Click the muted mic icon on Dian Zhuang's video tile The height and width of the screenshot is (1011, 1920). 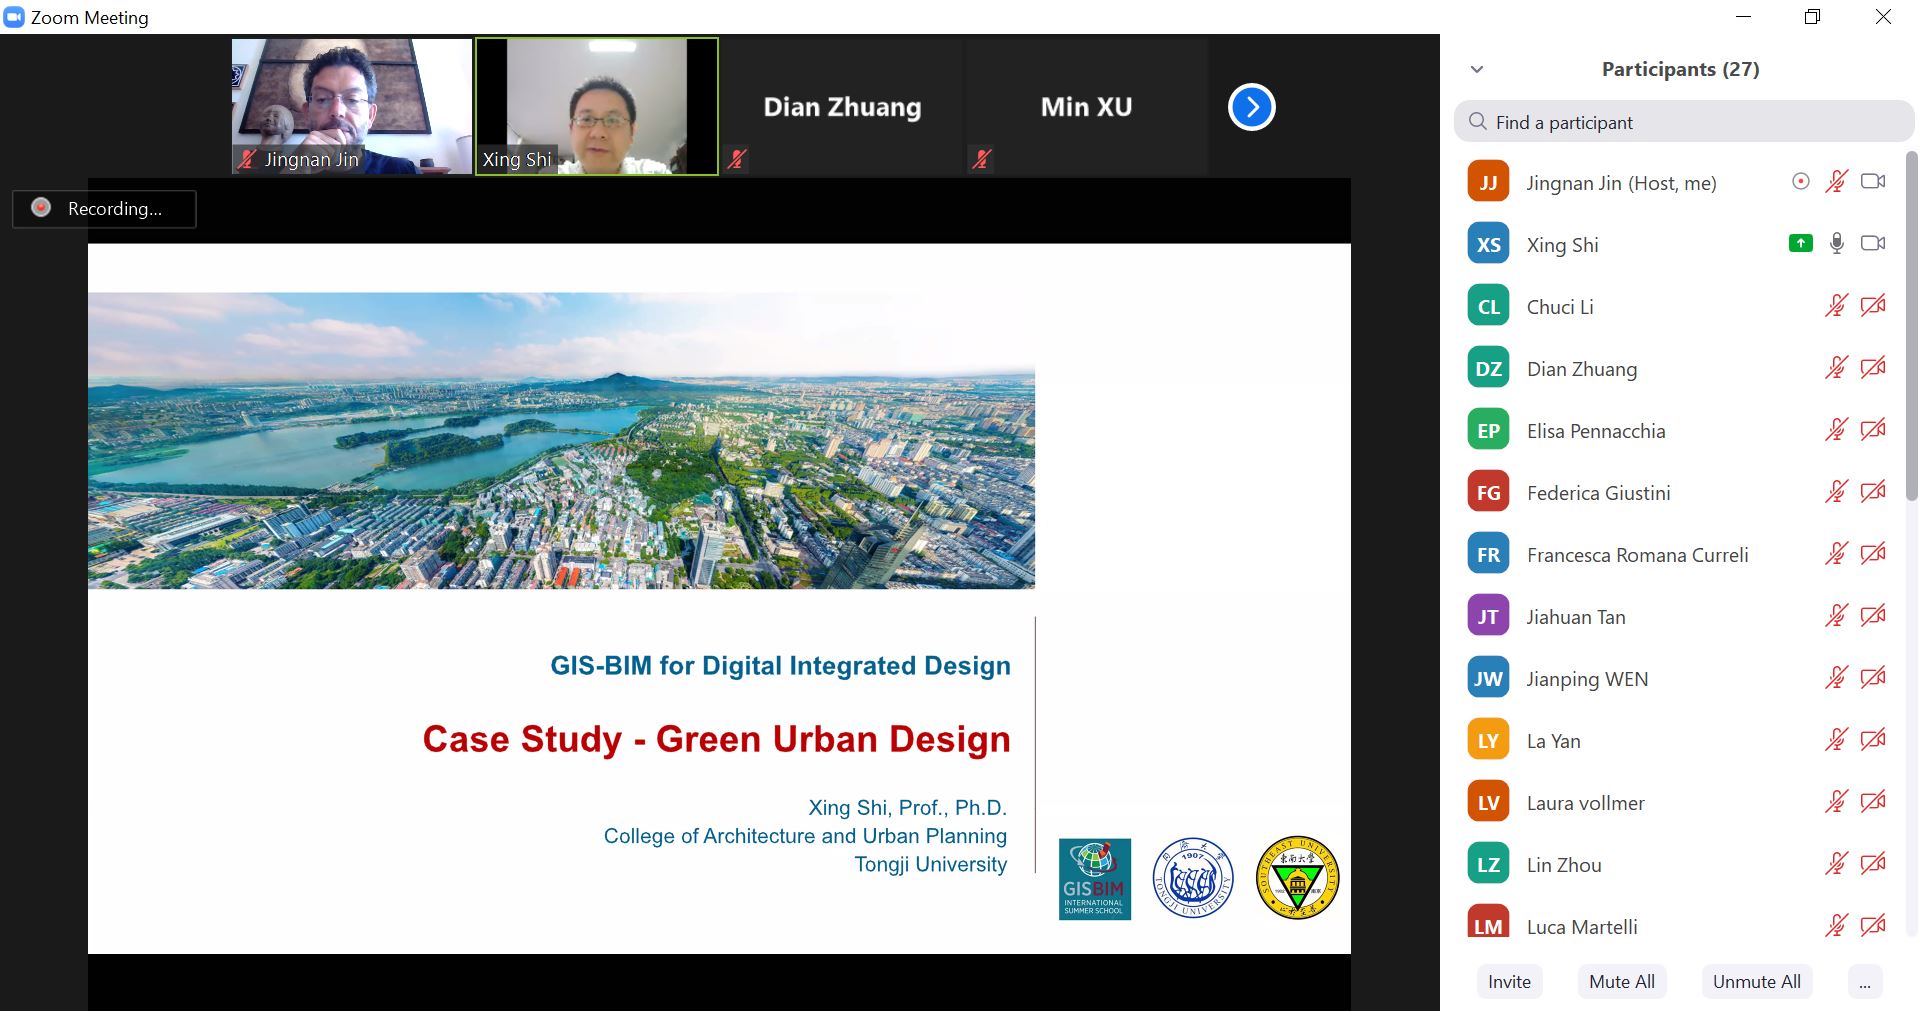738,159
